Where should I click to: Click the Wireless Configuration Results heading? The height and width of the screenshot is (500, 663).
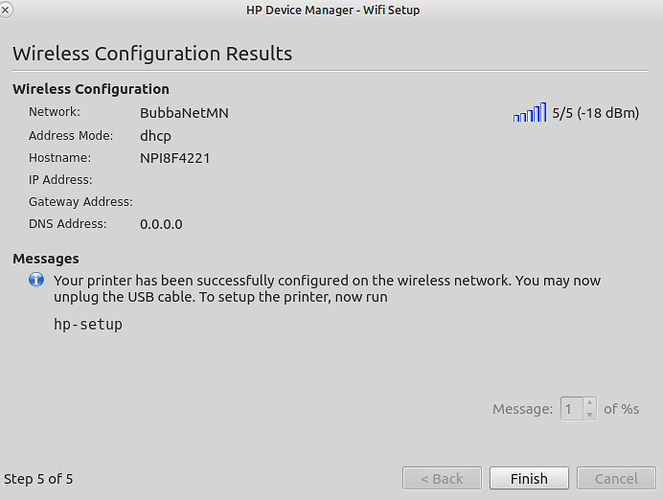152,54
